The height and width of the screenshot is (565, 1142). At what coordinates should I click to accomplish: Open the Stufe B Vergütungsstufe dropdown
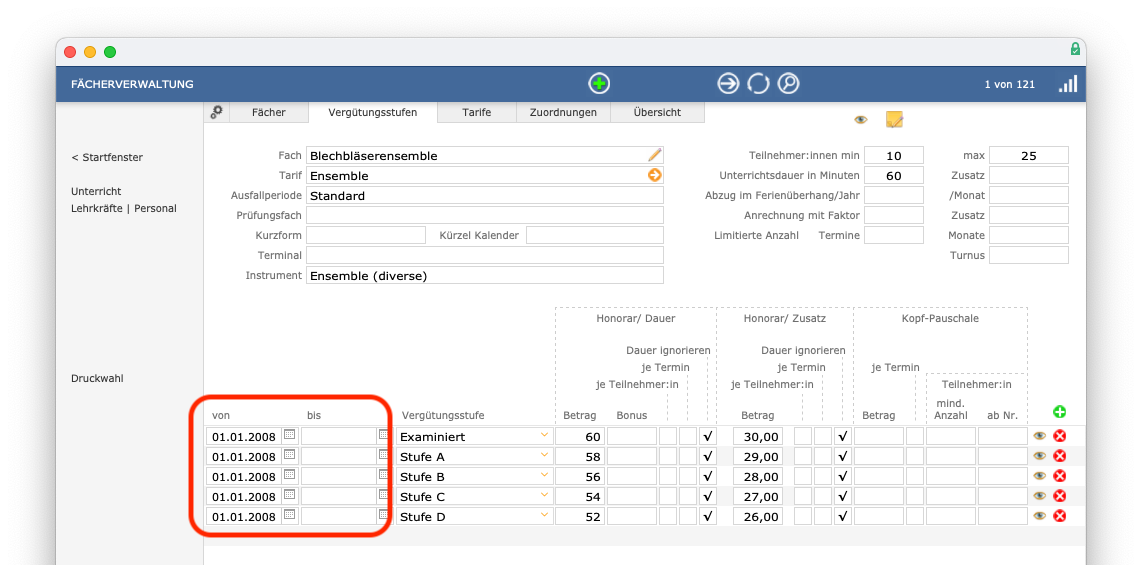[544, 475]
